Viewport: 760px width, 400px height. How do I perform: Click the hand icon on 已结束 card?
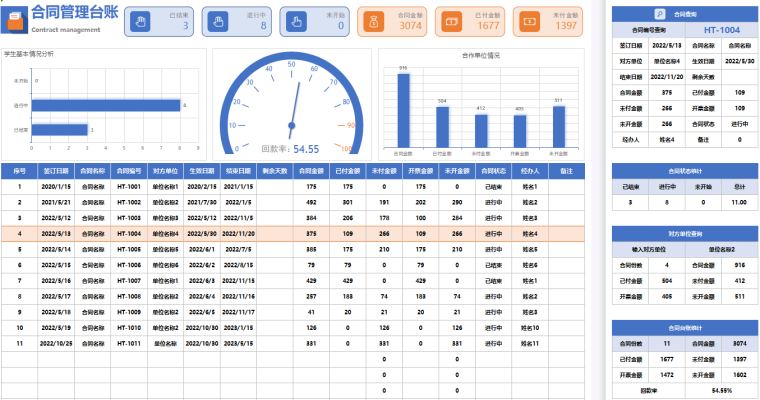(142, 21)
